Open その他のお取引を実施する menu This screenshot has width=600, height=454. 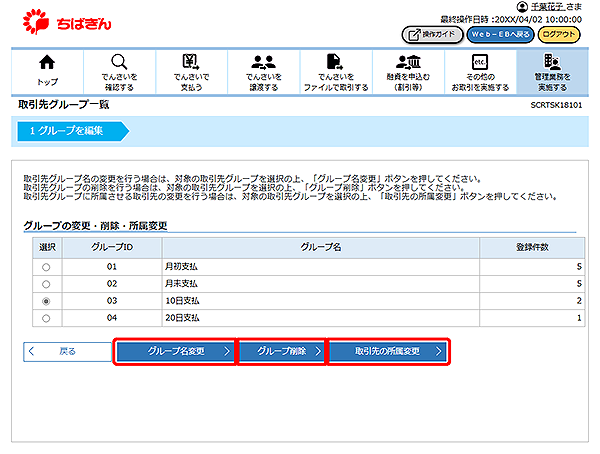click(x=479, y=70)
